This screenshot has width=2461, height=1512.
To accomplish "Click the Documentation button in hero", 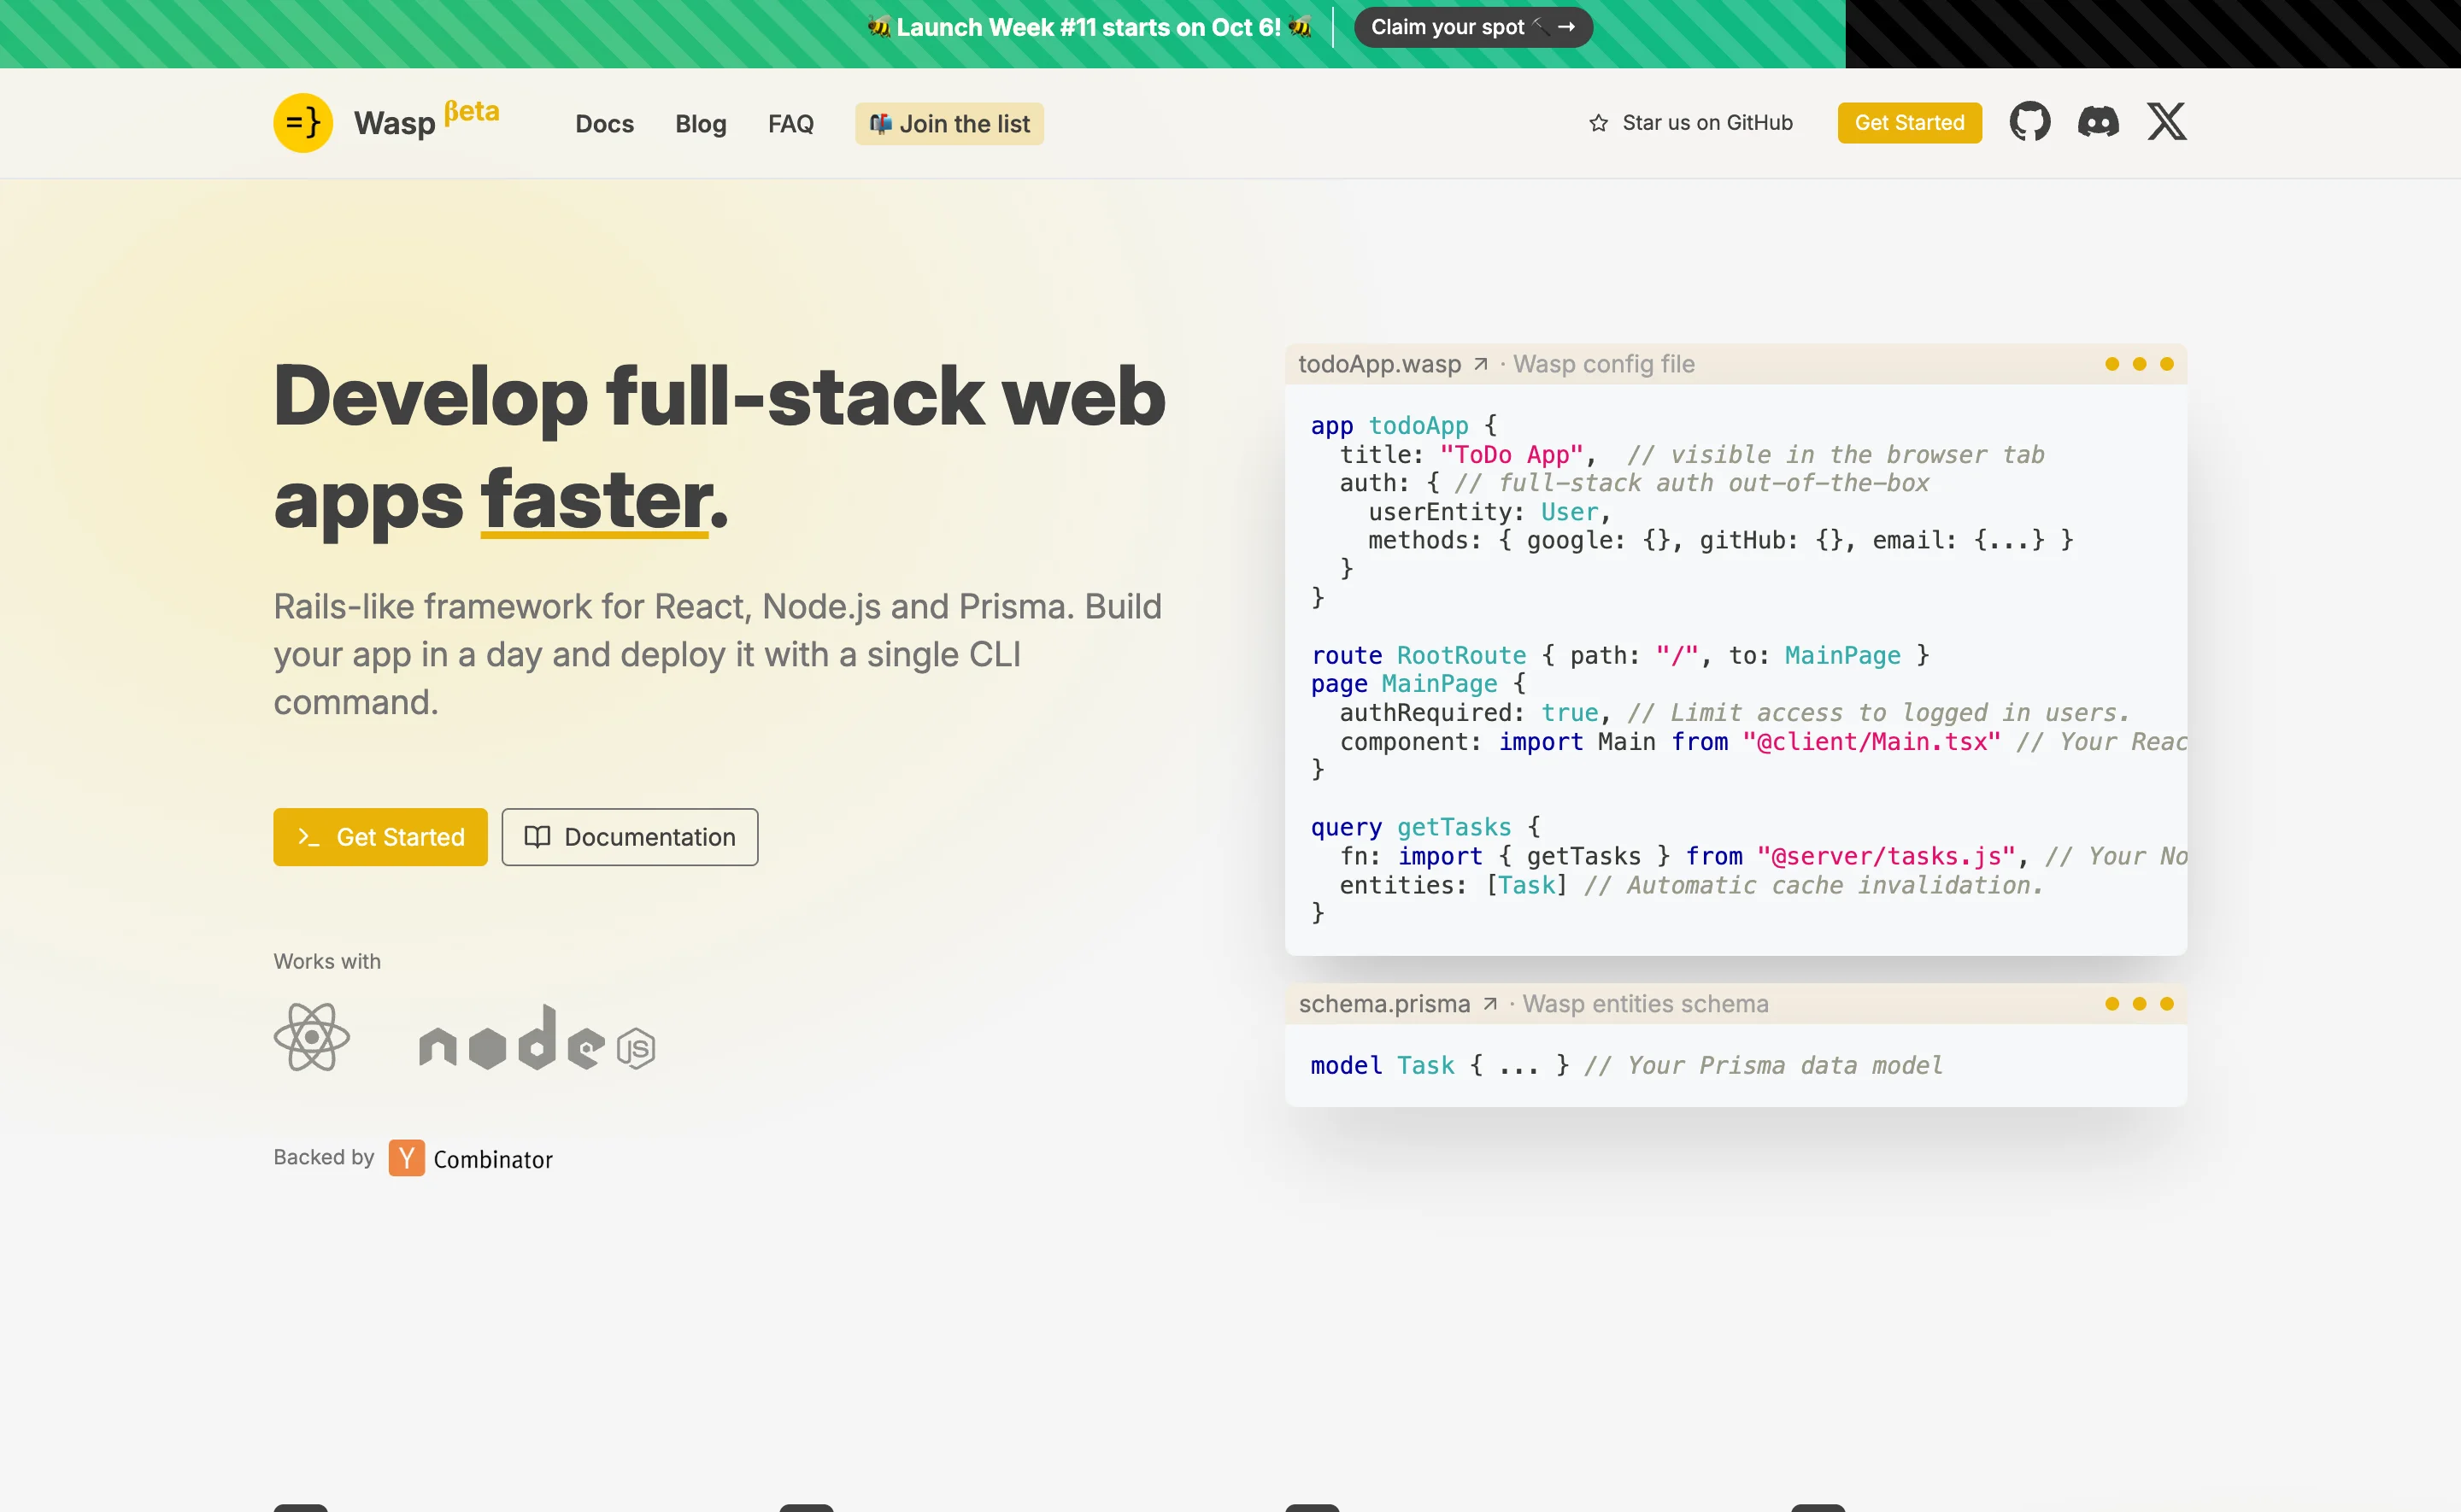I will click(629, 837).
